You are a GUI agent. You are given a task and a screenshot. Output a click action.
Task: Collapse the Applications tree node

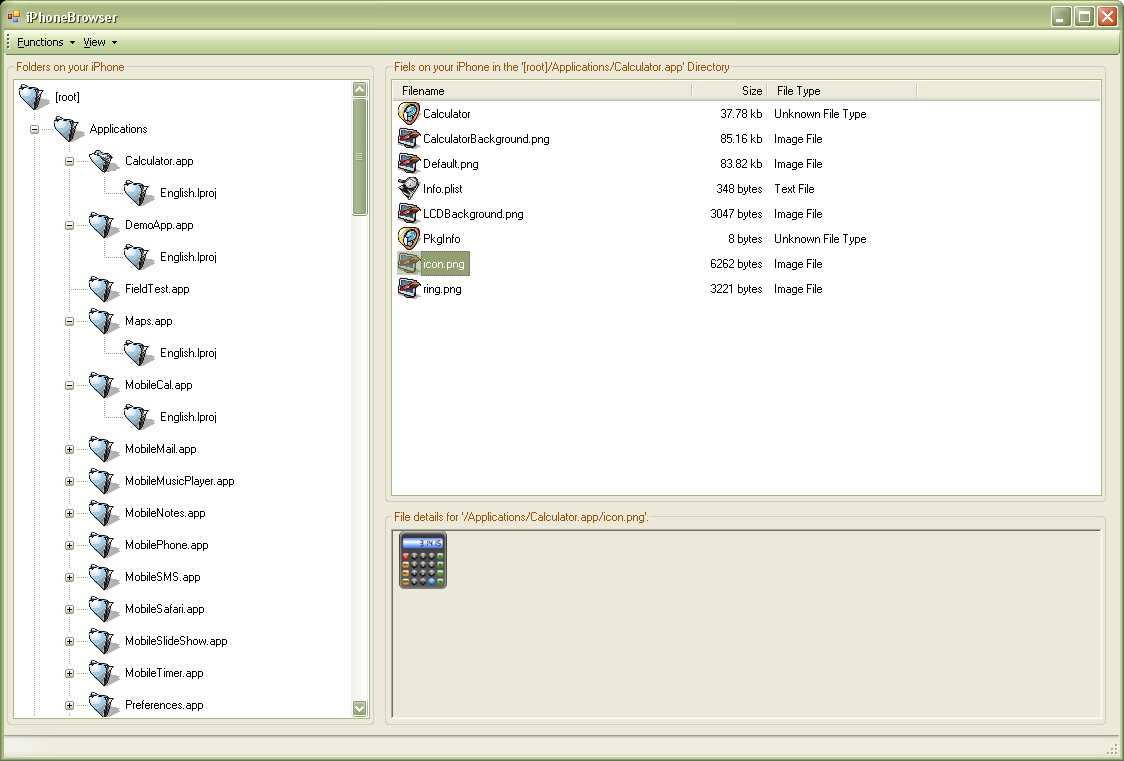pos(34,130)
